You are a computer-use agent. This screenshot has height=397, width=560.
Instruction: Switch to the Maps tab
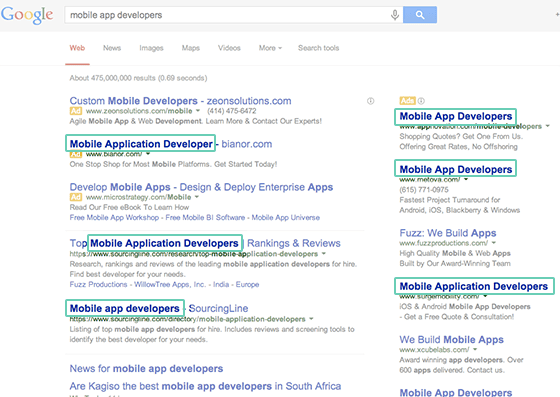click(191, 48)
